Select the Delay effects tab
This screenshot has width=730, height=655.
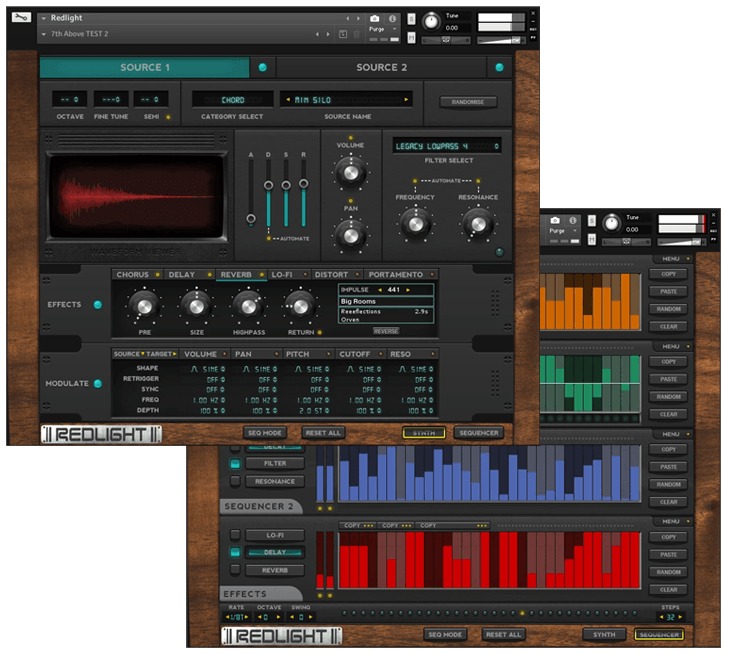182,274
